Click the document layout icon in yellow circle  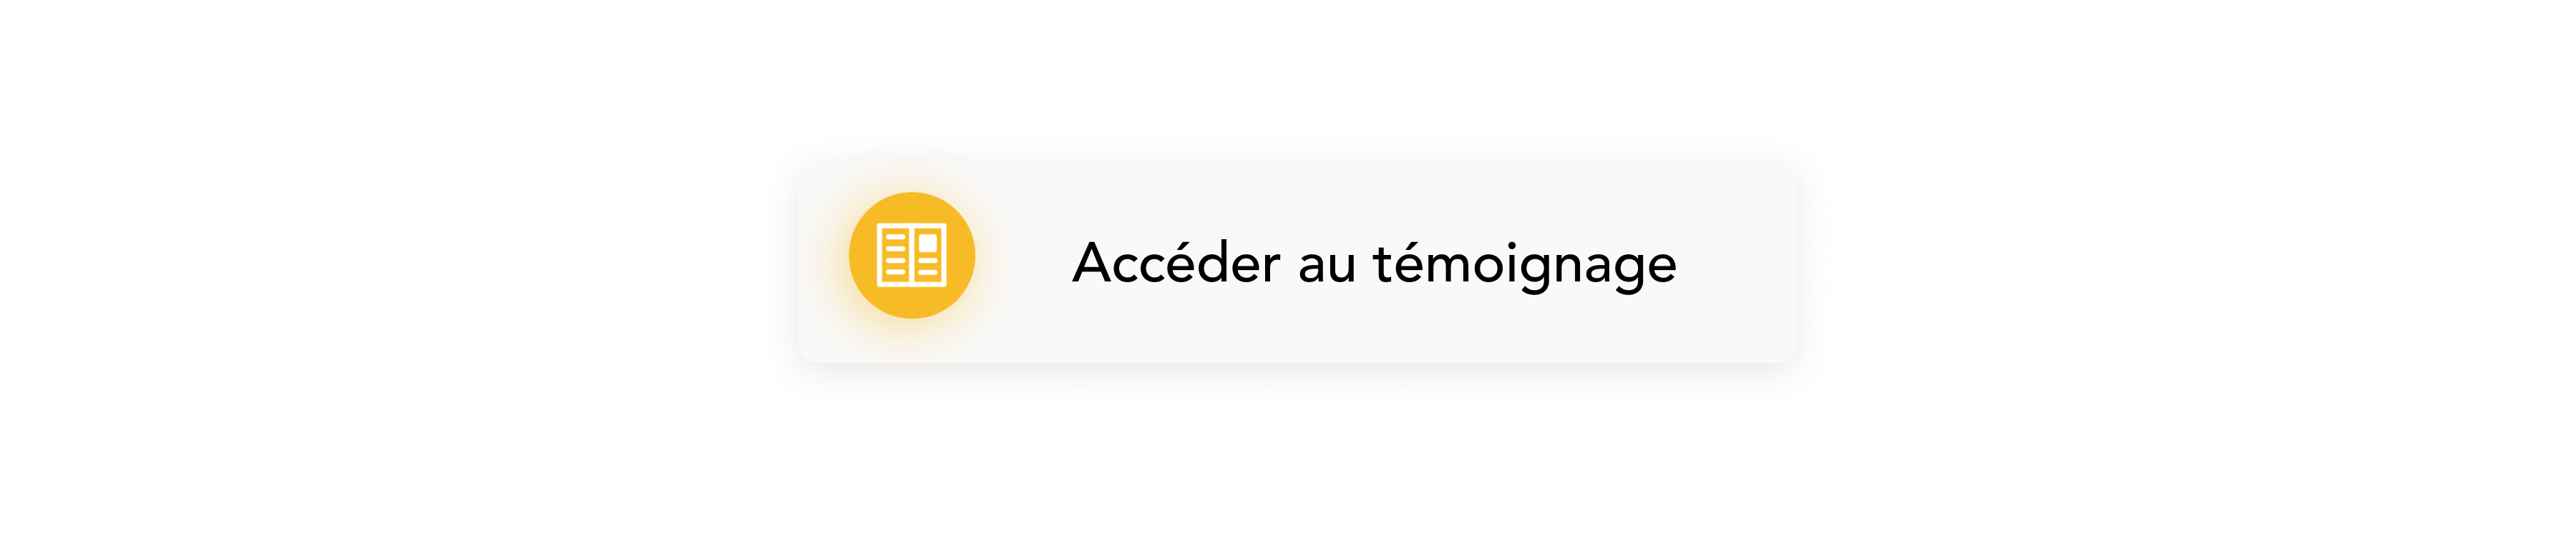911,255
